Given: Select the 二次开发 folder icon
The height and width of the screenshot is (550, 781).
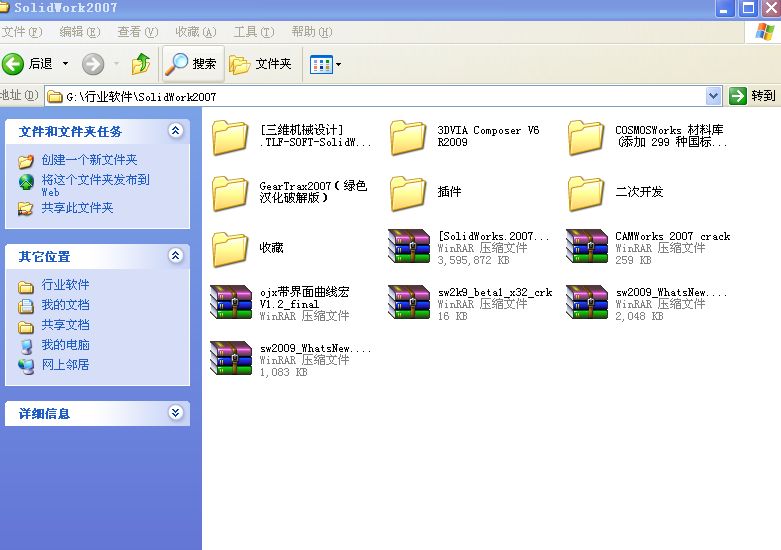Looking at the screenshot, I should pos(586,194).
